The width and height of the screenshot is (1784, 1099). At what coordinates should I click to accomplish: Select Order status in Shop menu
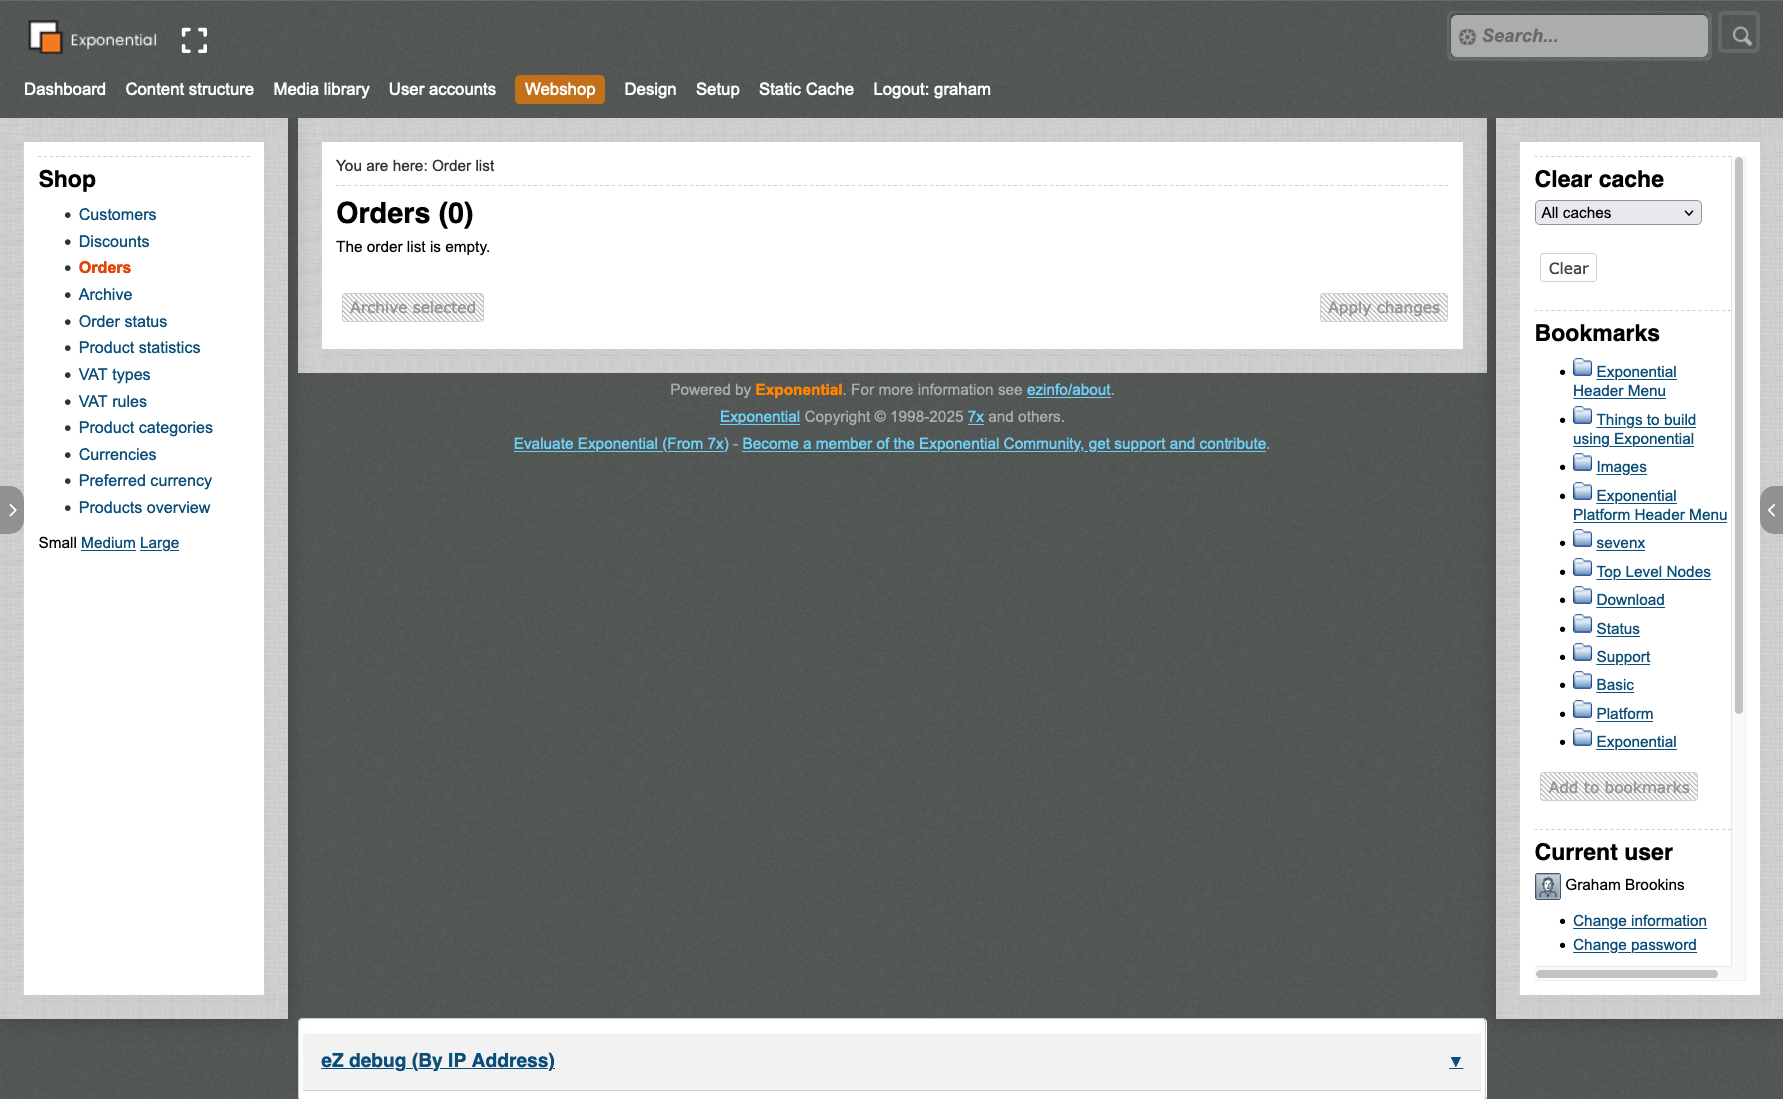point(123,321)
